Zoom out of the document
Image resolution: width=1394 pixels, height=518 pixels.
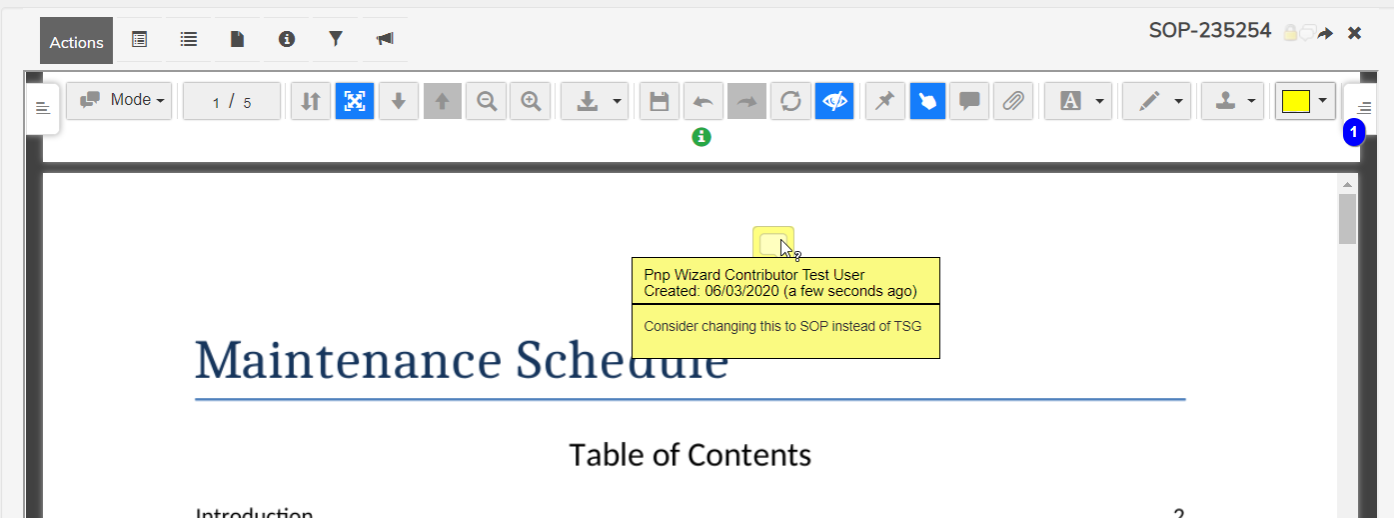pyautogui.click(x=487, y=101)
